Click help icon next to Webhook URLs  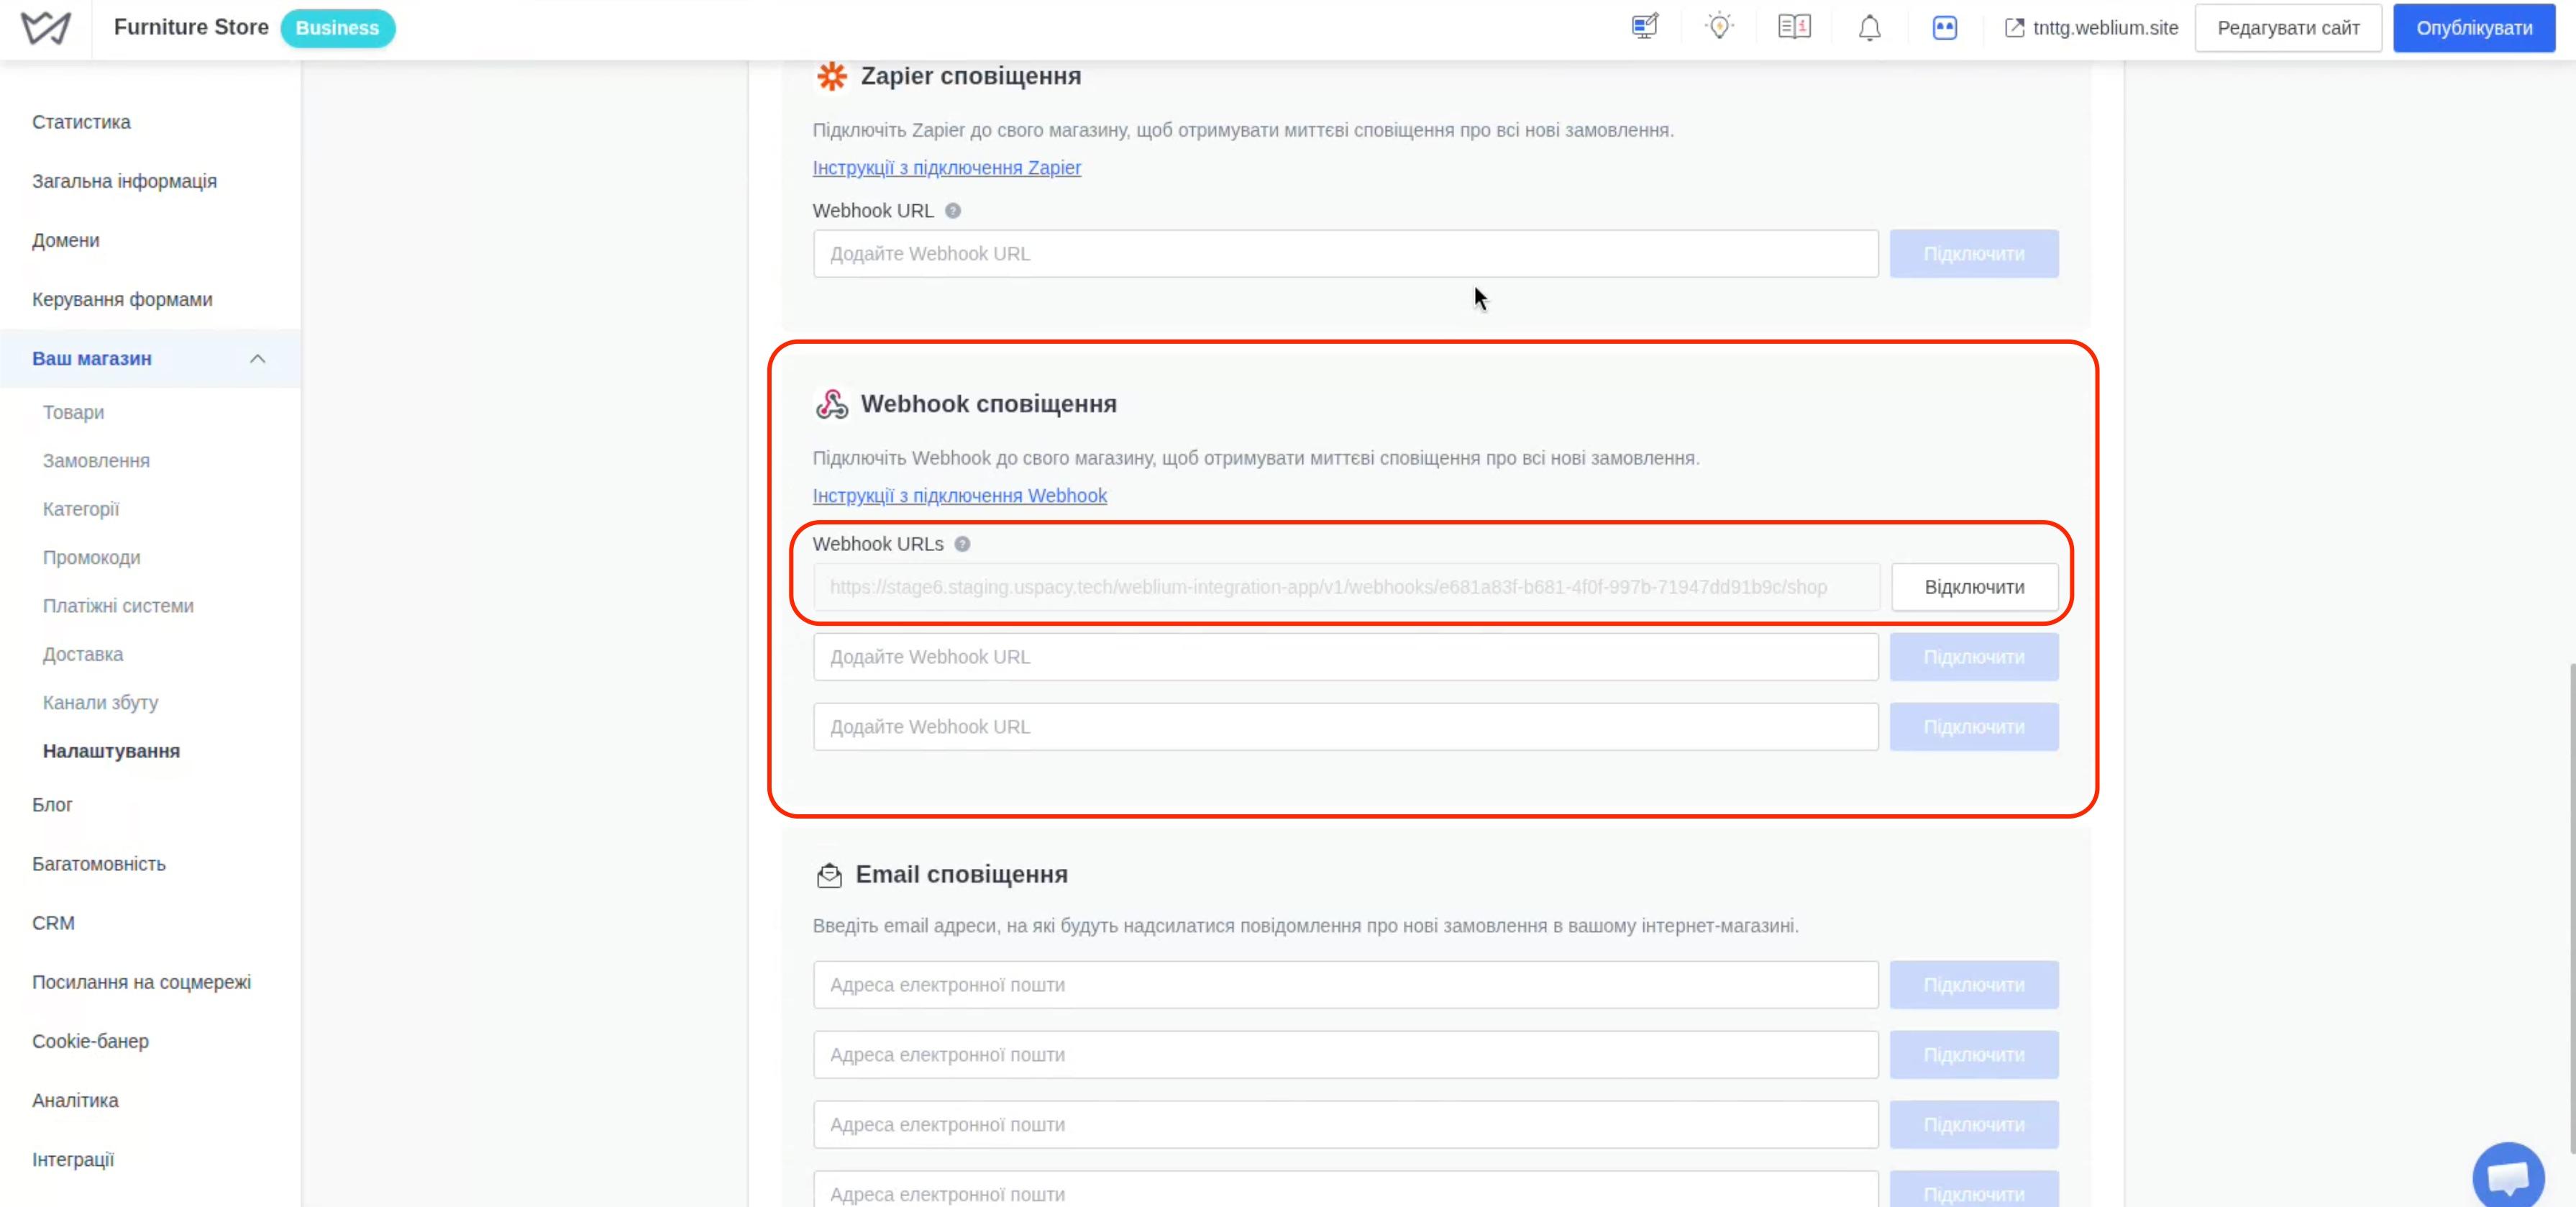(x=962, y=544)
